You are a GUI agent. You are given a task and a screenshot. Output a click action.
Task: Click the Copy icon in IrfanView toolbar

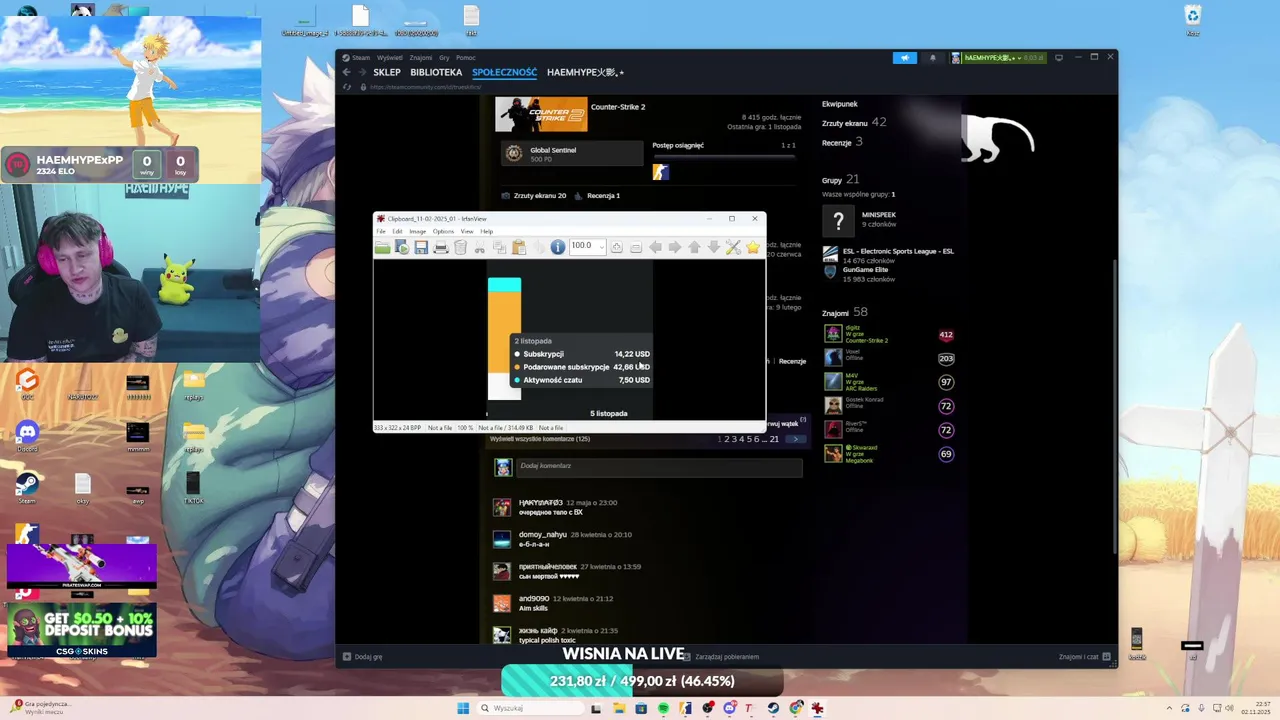[x=499, y=247]
